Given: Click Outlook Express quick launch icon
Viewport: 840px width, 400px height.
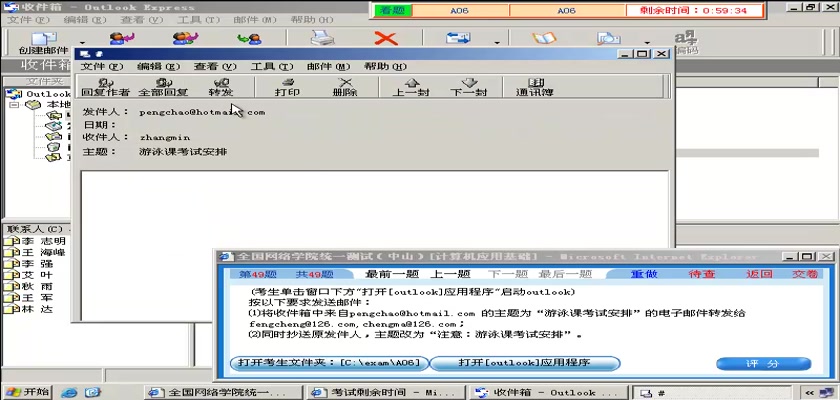Looking at the screenshot, I should click(x=93, y=393).
